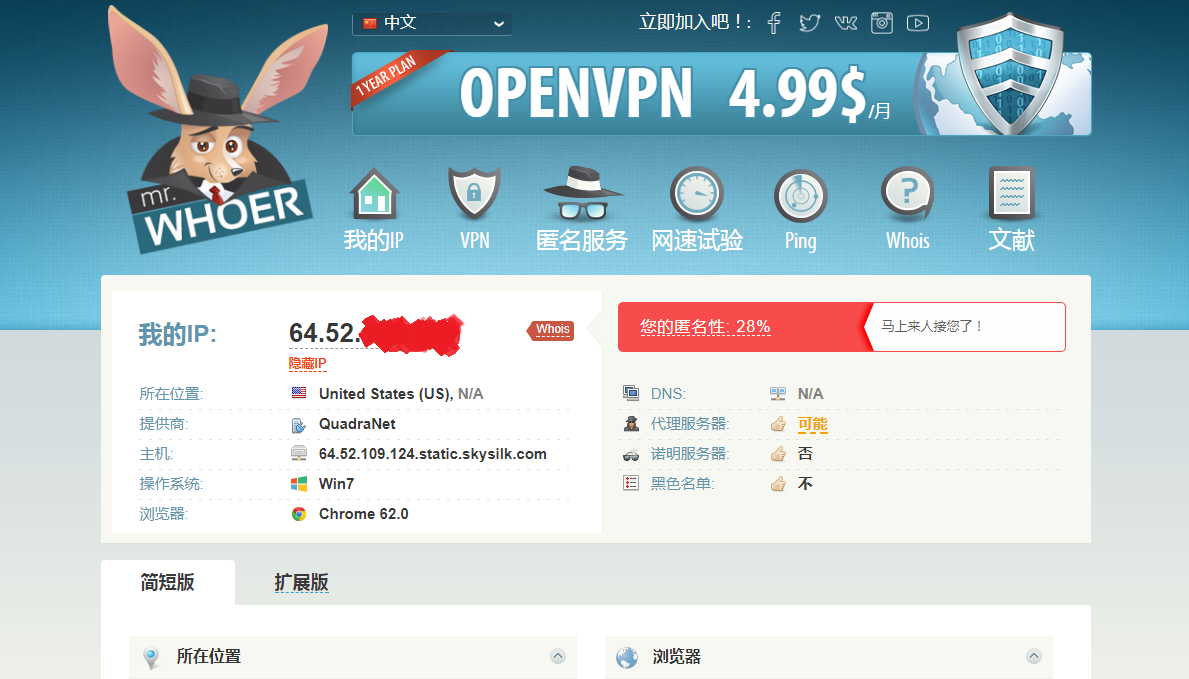Screen dimensions: 1189x679
Task: Open the 匿名服务 menu label
Action: click(582, 240)
